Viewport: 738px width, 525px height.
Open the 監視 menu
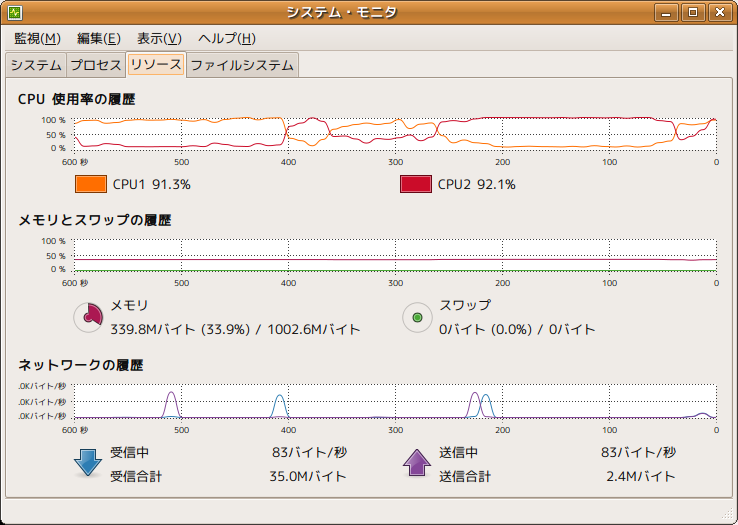(x=37, y=39)
